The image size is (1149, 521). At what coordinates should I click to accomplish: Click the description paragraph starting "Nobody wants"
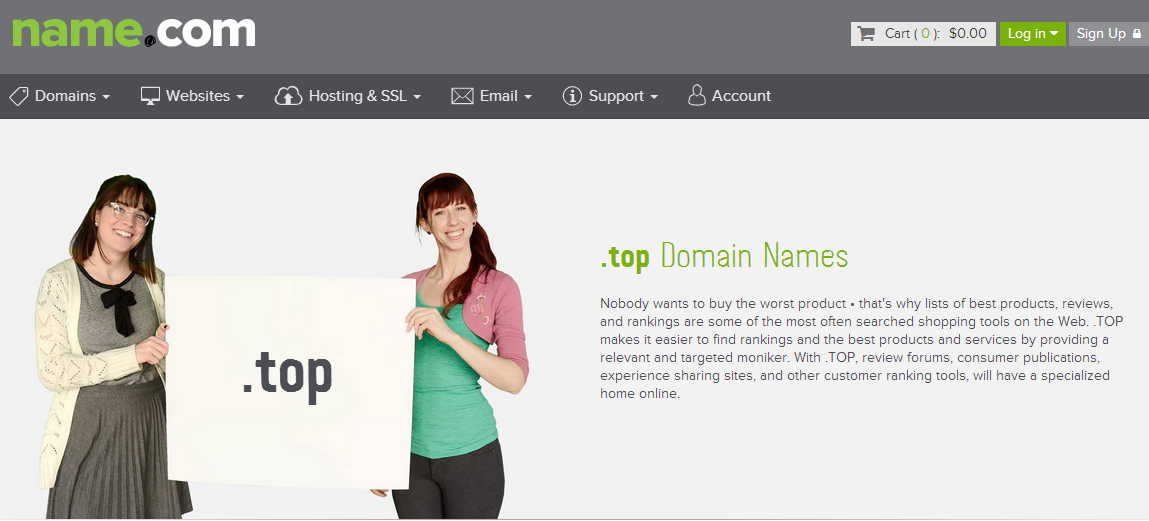(x=862, y=349)
